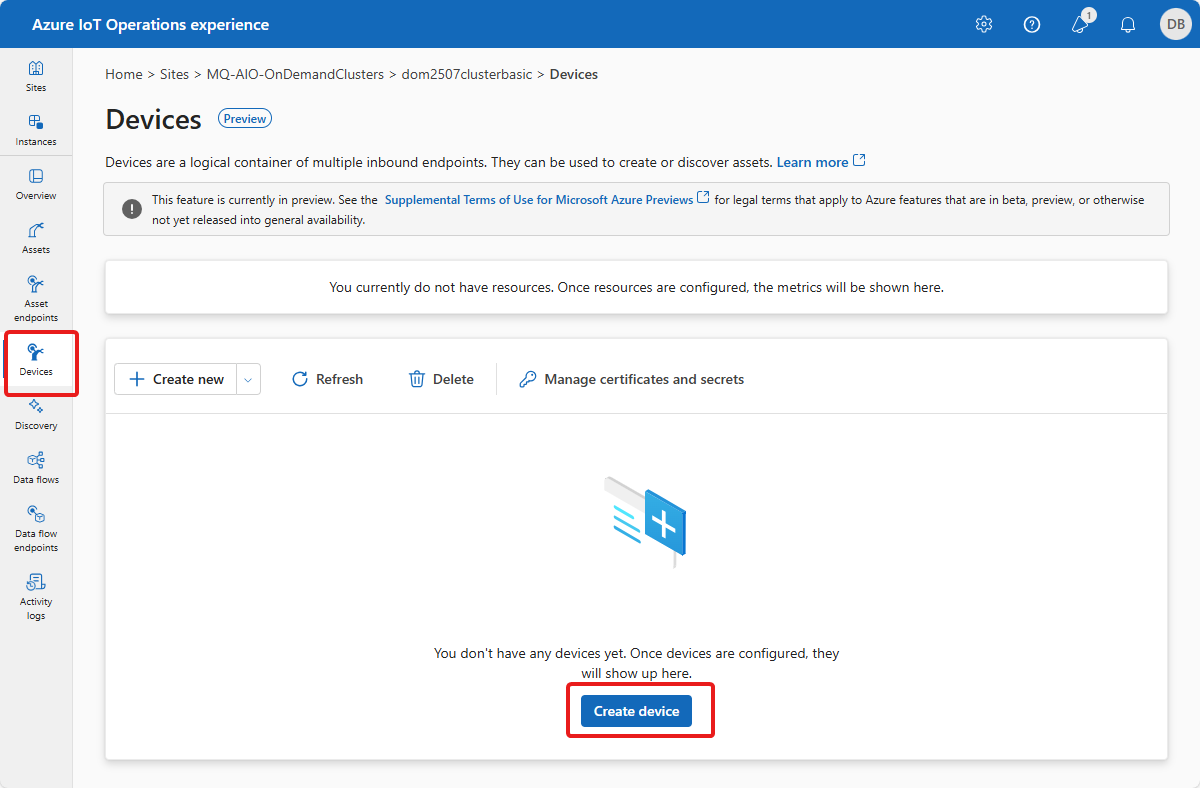Open Instances in the sidebar
Viewport: 1200px width, 788px height.
[36, 130]
